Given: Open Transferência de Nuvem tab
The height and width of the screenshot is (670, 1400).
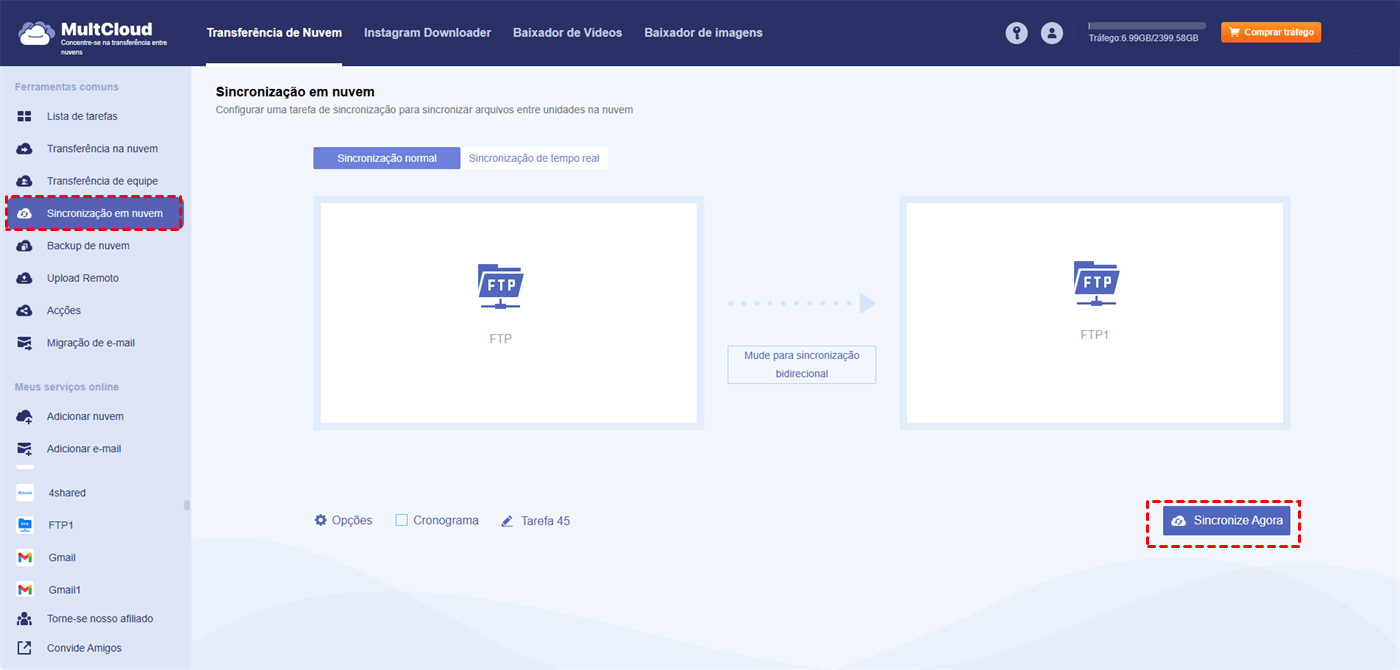Looking at the screenshot, I should (274, 33).
